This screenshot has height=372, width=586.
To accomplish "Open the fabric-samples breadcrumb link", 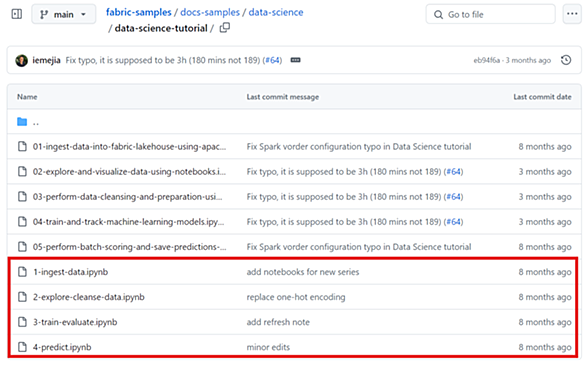I will coord(139,12).
